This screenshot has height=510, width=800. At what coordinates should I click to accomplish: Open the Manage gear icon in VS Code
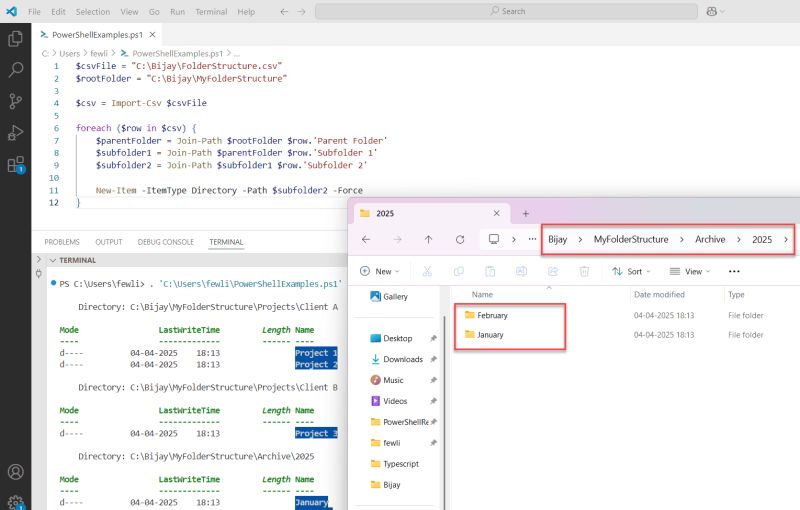[16, 502]
